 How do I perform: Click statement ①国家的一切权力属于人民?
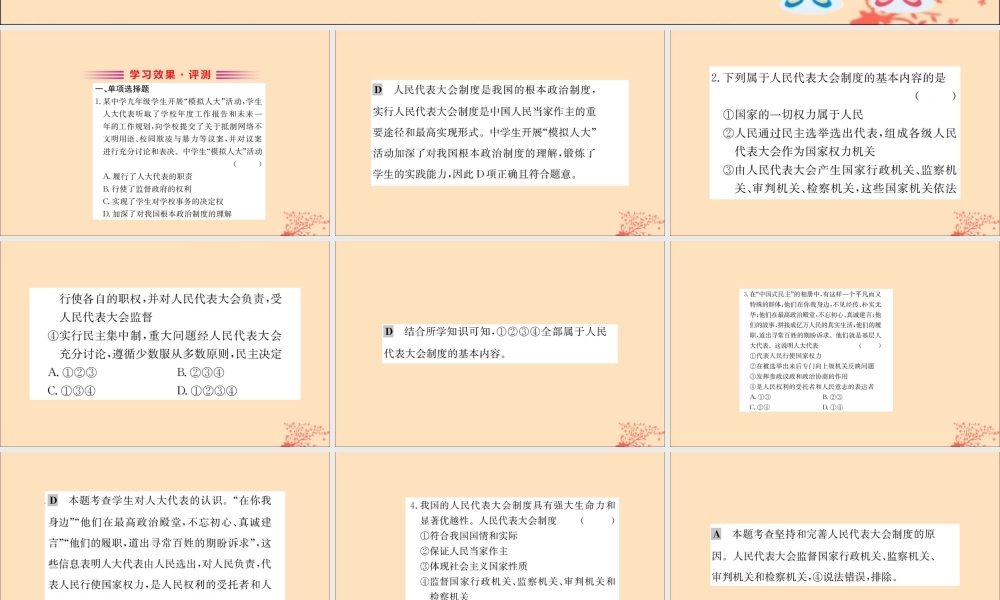click(x=793, y=115)
